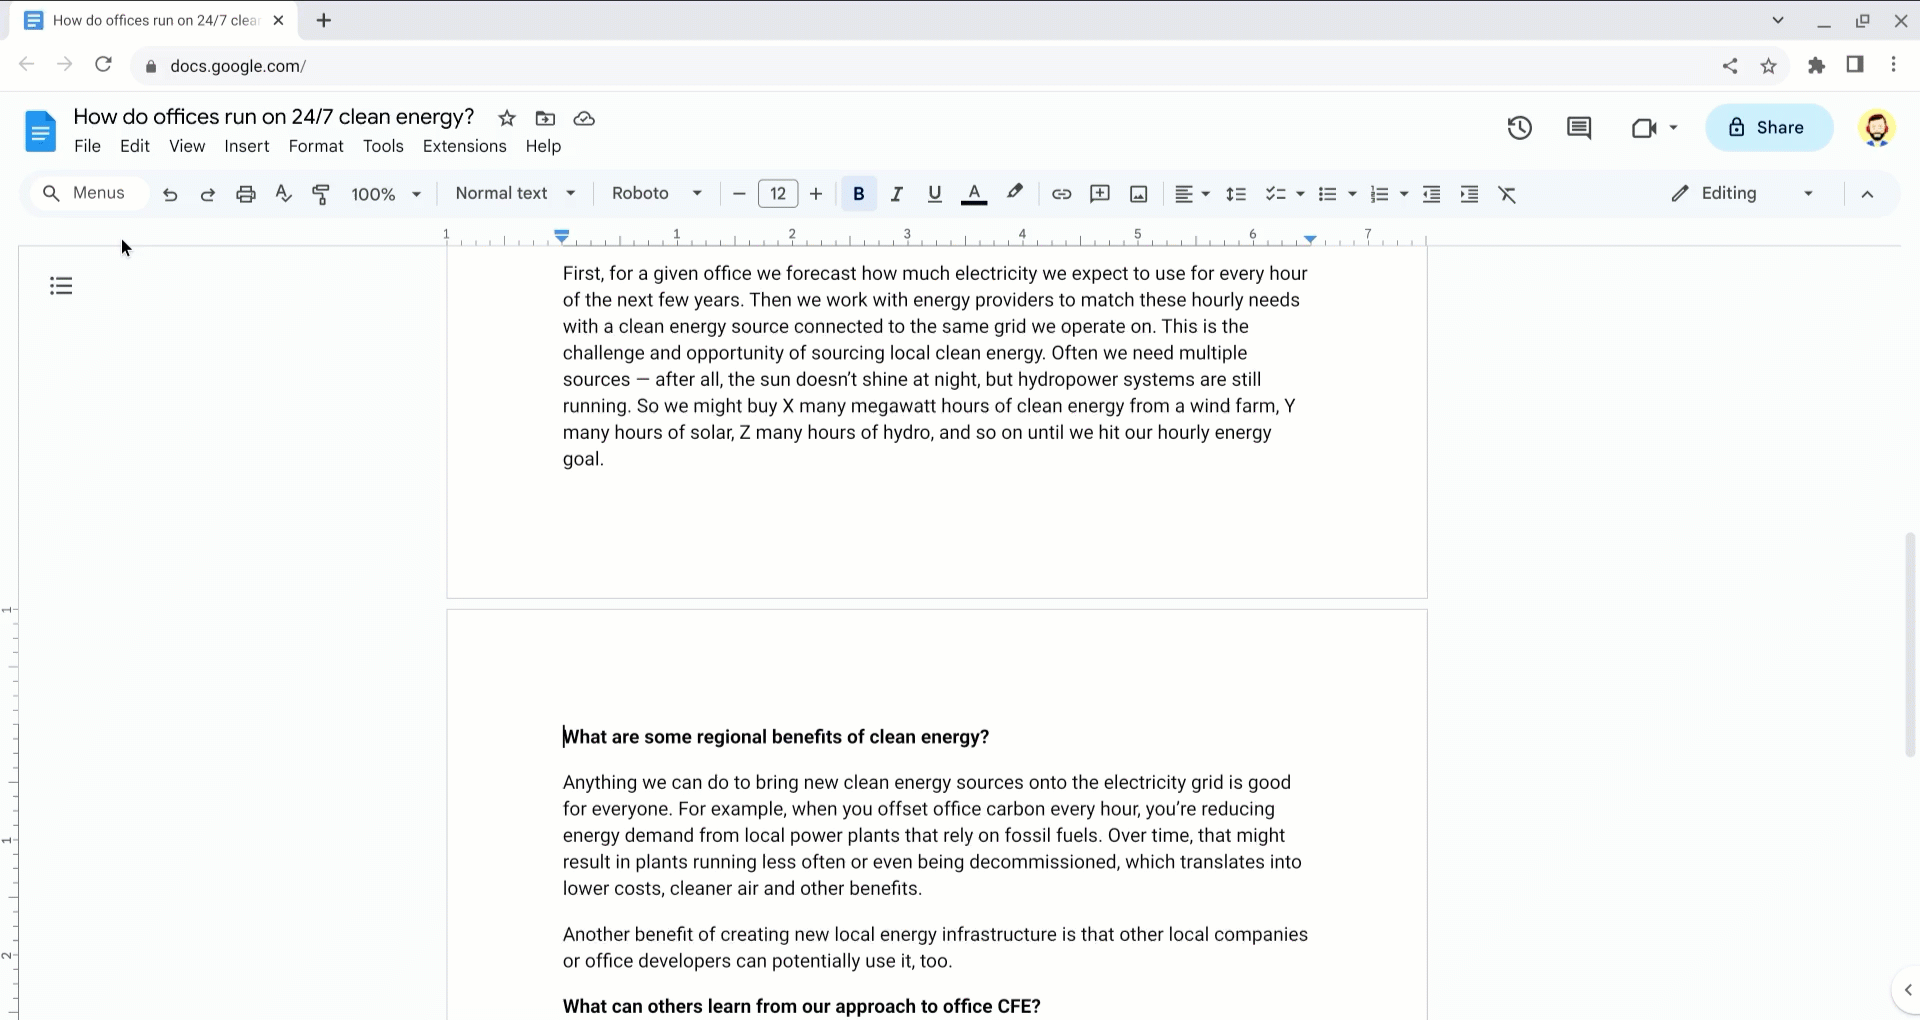Open the Format menu

315,146
